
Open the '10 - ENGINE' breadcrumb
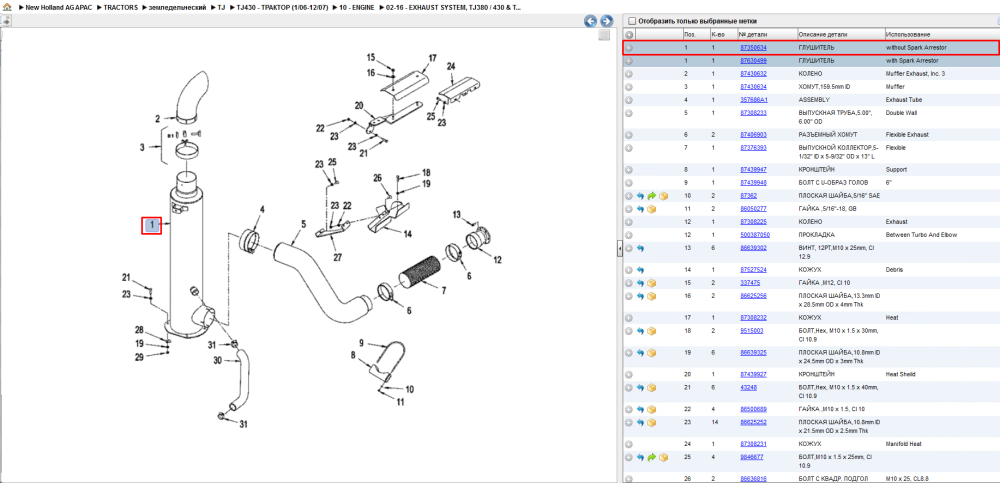[357, 7]
